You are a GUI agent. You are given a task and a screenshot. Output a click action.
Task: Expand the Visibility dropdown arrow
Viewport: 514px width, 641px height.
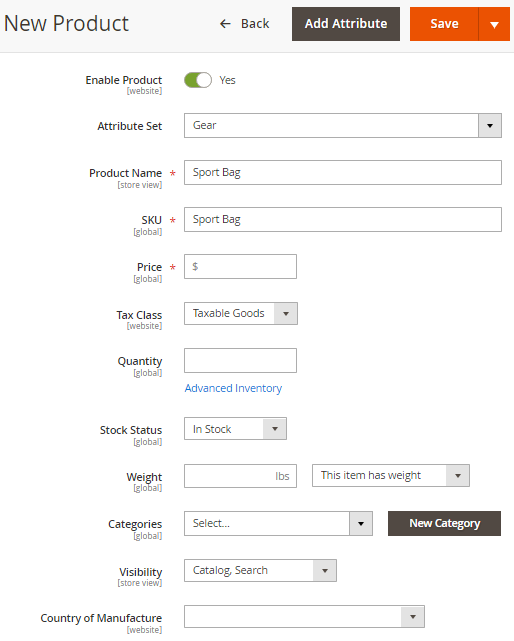[325, 571]
